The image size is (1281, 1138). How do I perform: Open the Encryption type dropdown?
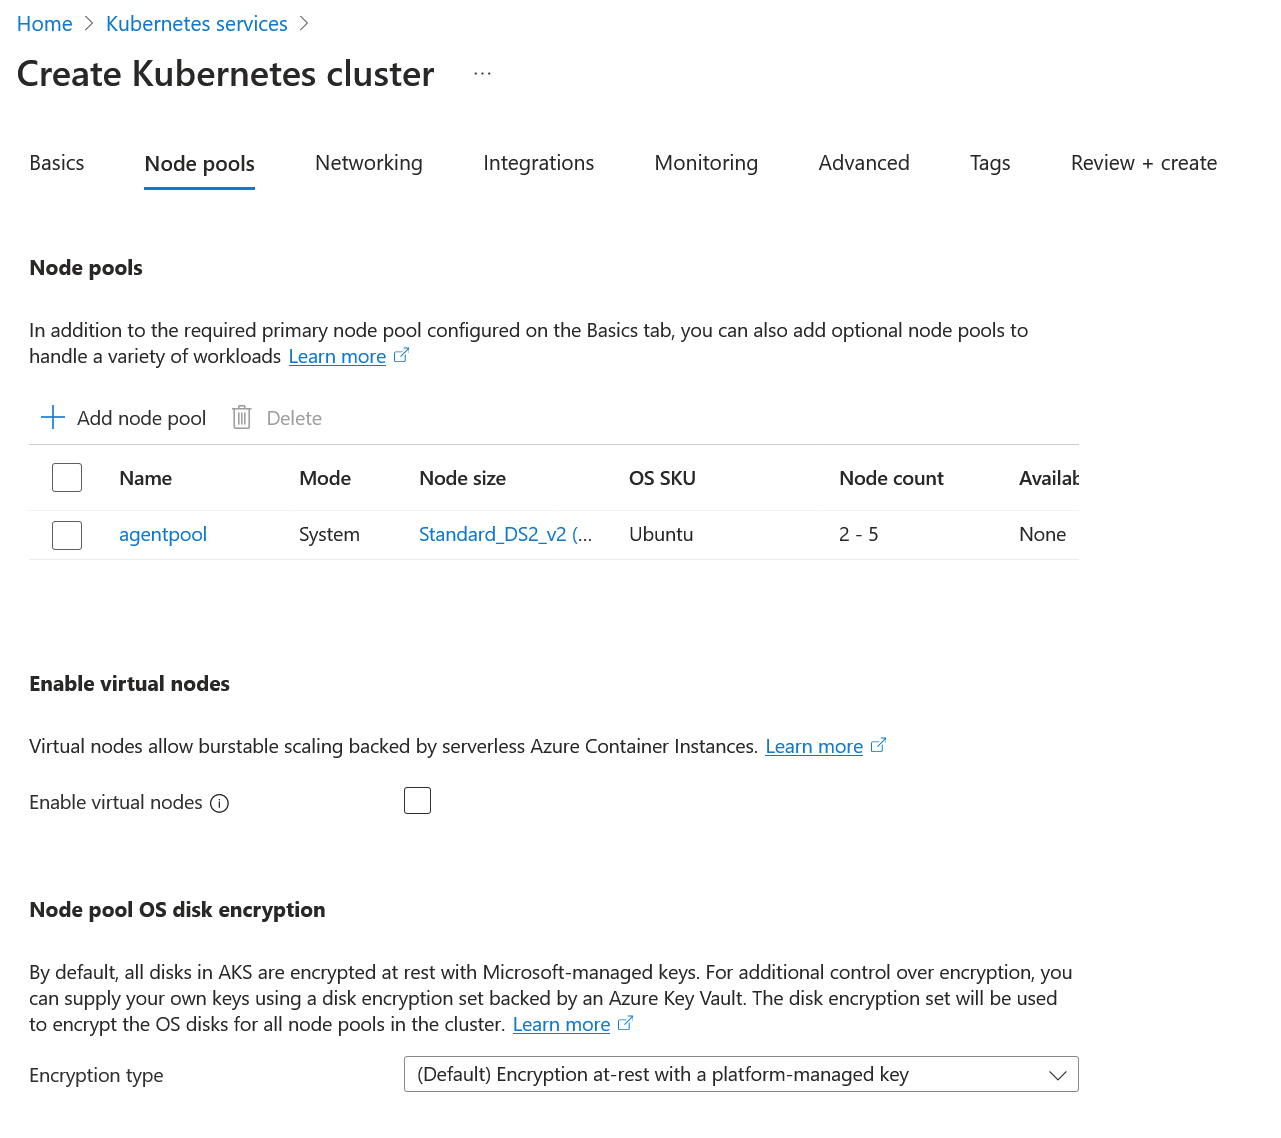pyautogui.click(x=741, y=1075)
